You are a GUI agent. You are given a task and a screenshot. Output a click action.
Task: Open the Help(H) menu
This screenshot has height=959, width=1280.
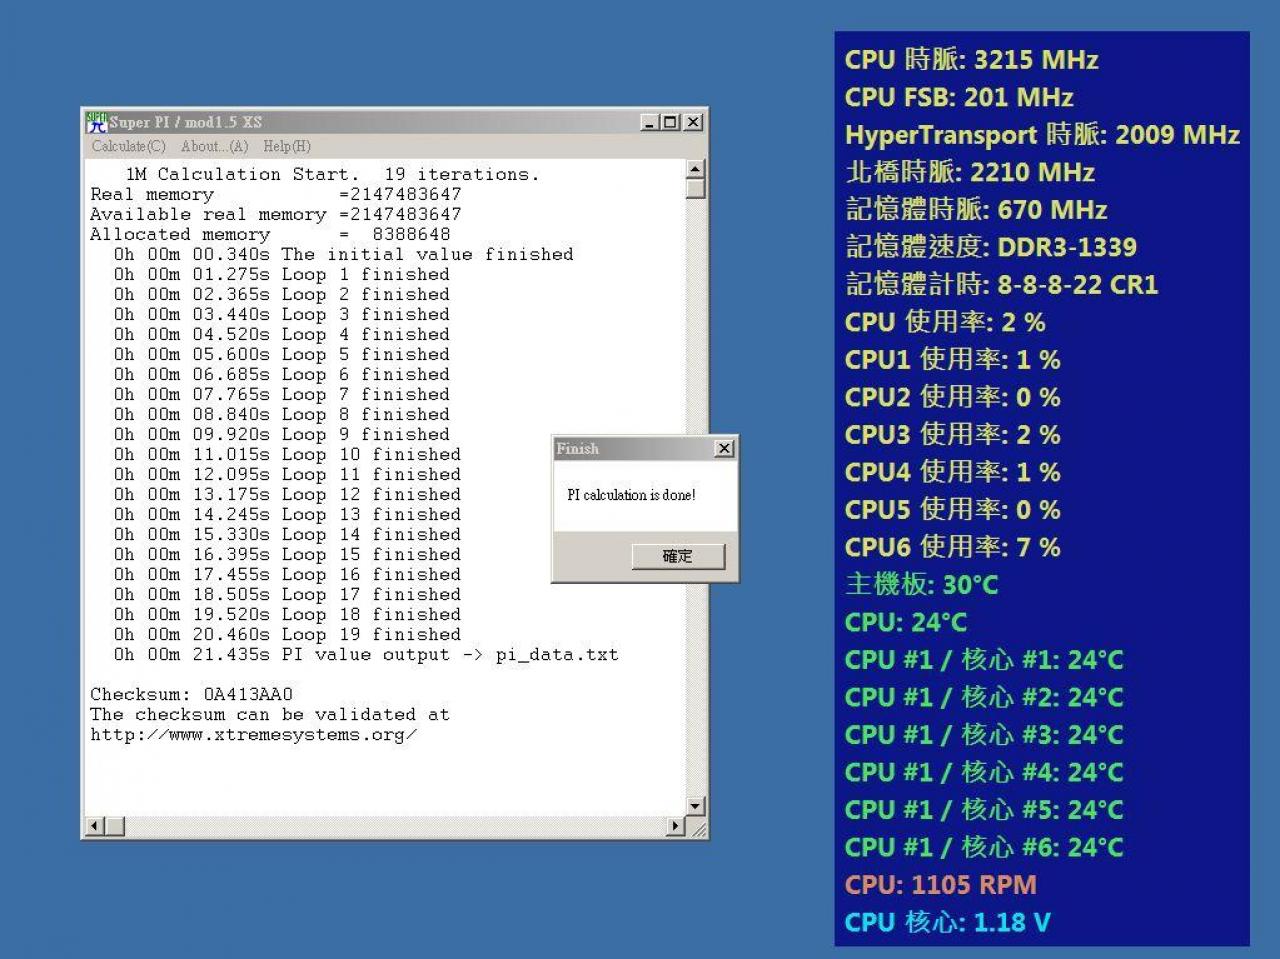click(x=287, y=146)
